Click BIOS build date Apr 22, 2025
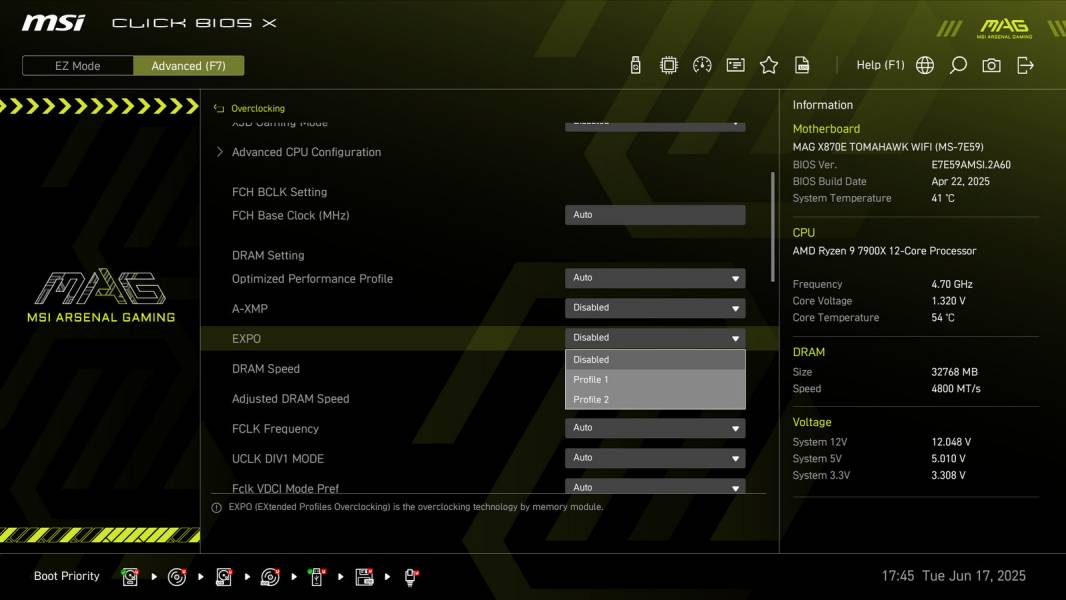Image resolution: width=1066 pixels, height=600 pixels. tap(961, 181)
